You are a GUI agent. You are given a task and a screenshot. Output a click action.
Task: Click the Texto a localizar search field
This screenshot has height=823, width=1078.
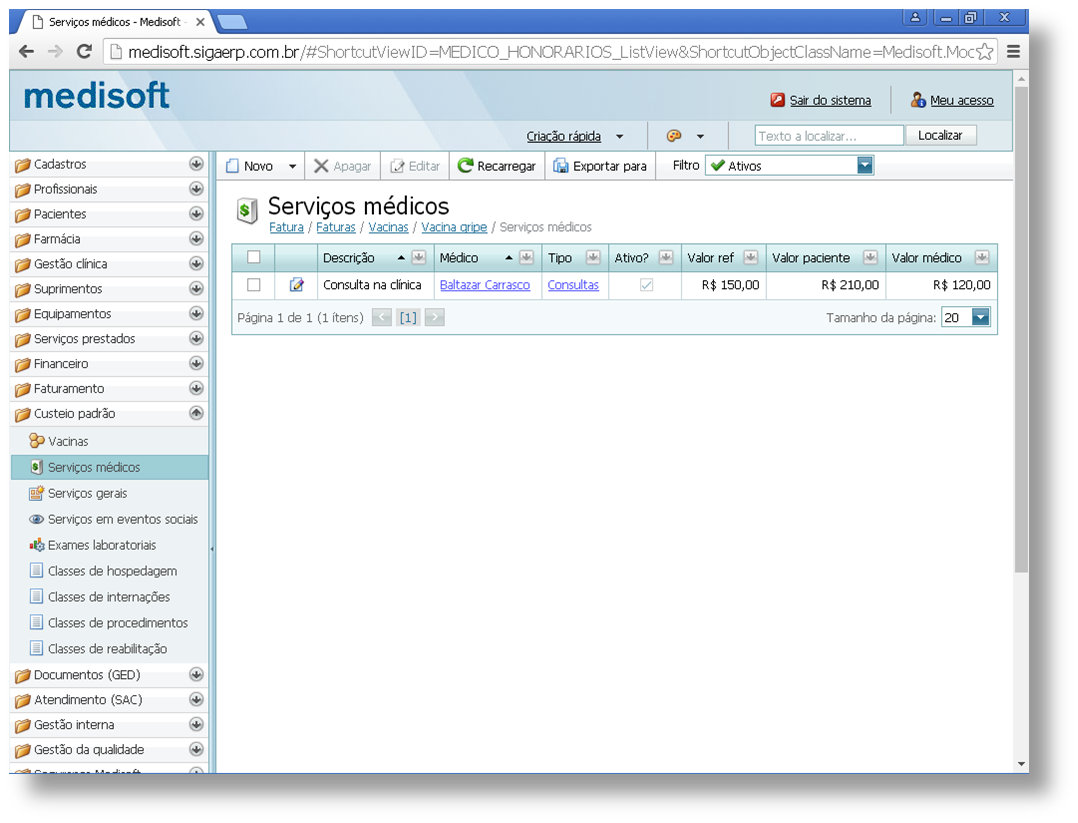828,135
